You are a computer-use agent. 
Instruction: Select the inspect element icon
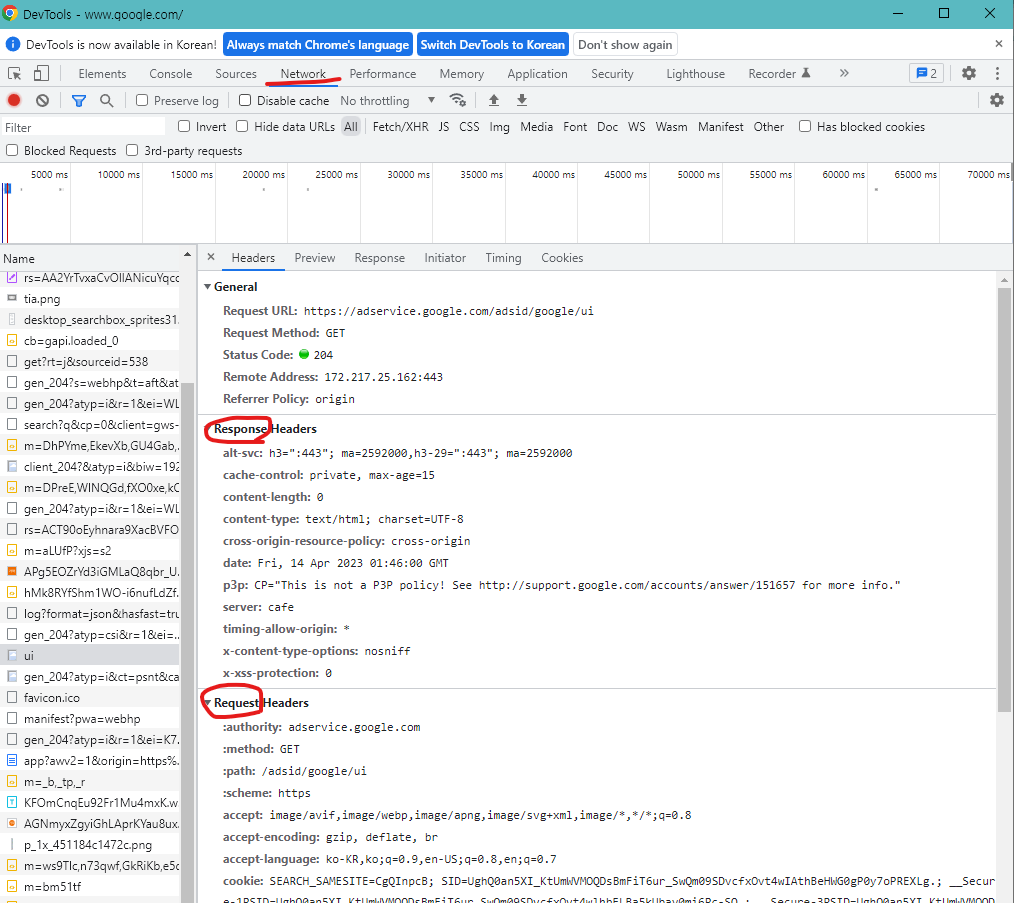pyautogui.click(x=14, y=73)
